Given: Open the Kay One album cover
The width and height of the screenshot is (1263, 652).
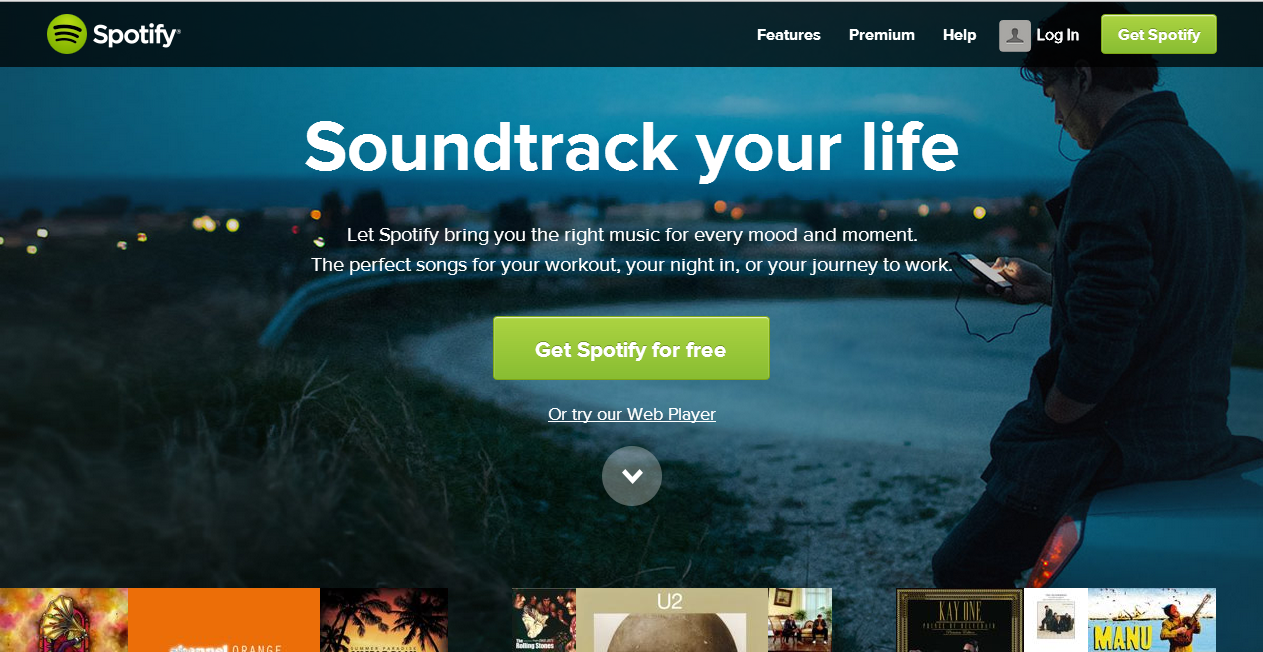Looking at the screenshot, I should [x=960, y=620].
